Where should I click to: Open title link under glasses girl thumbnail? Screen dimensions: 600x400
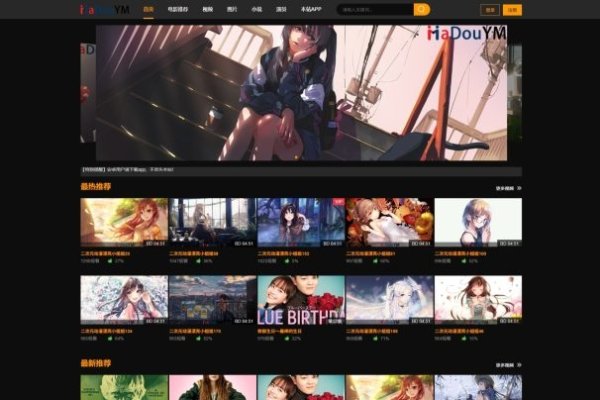(460, 253)
